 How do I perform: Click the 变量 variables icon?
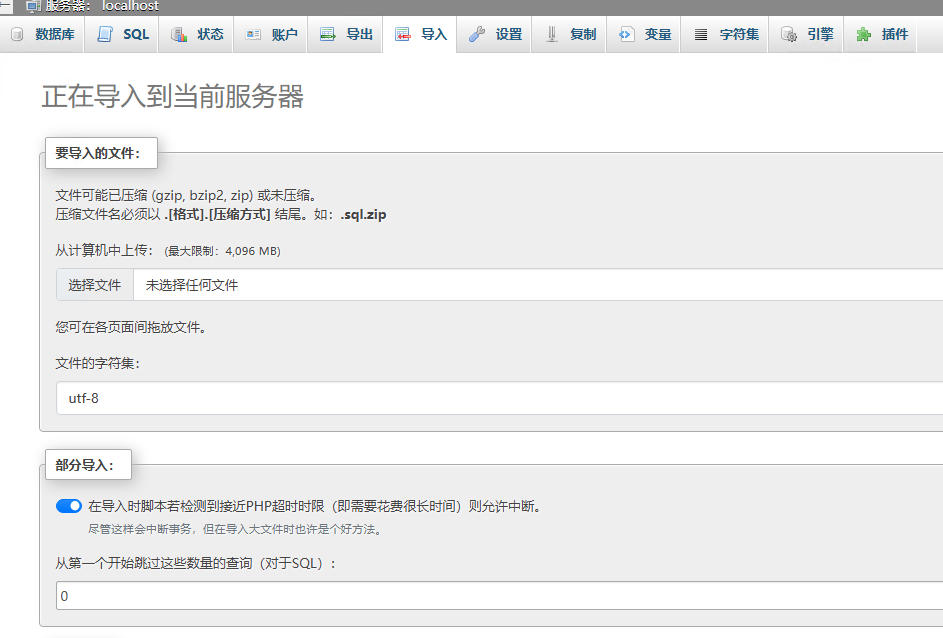626,35
